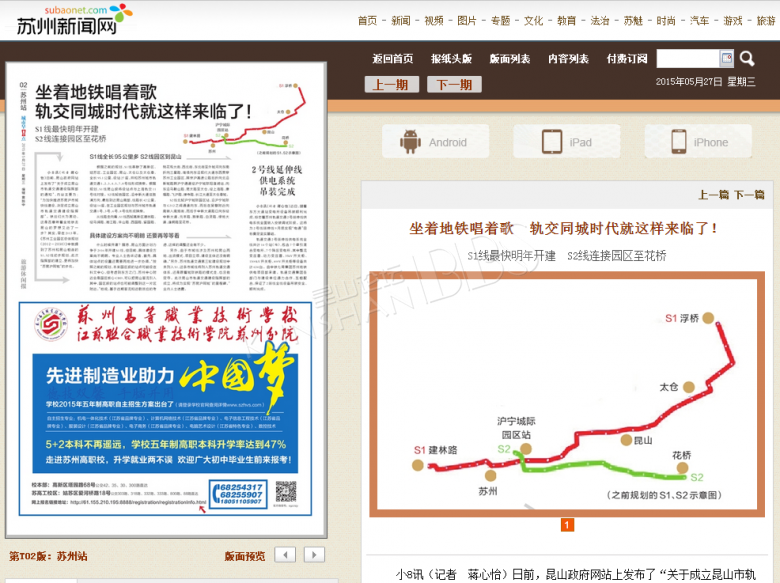Go to the 时尚 section
The image size is (780, 583).
pyautogui.click(x=666, y=21)
